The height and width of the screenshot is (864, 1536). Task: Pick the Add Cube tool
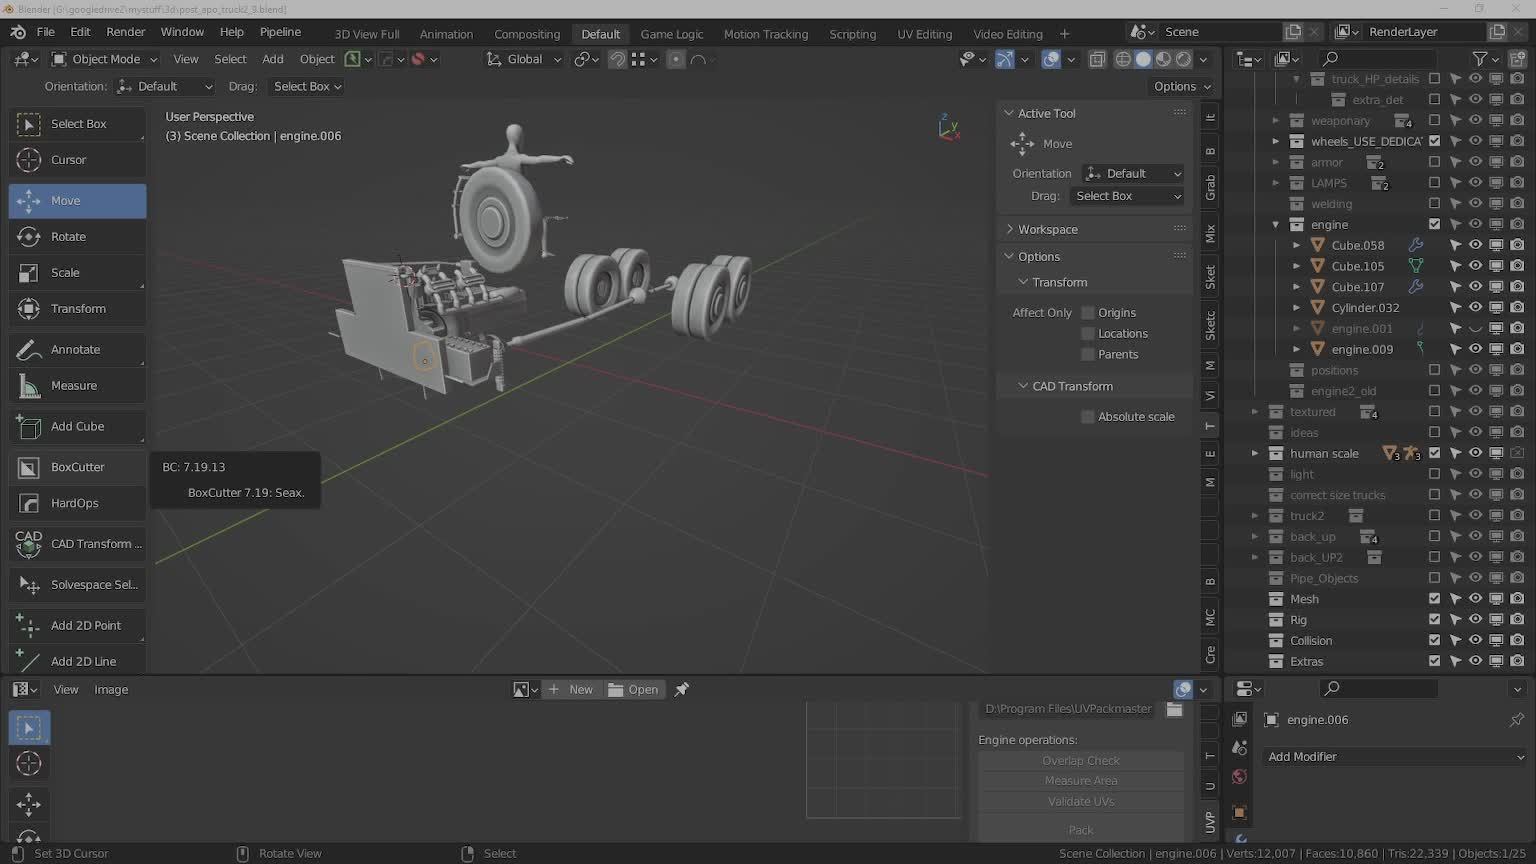(x=77, y=427)
